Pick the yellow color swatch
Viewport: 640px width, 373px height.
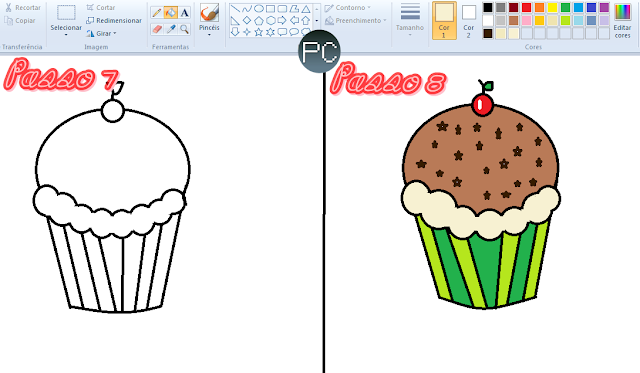click(x=552, y=7)
